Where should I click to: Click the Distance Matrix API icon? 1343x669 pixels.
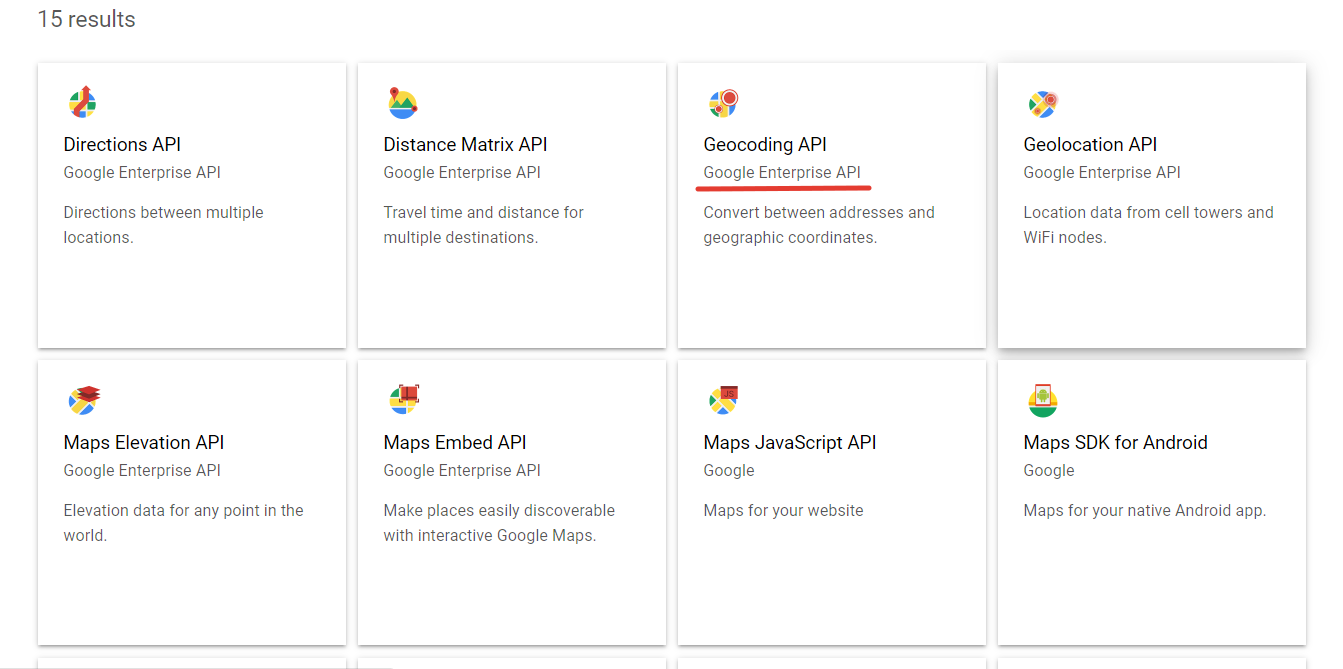point(402,102)
